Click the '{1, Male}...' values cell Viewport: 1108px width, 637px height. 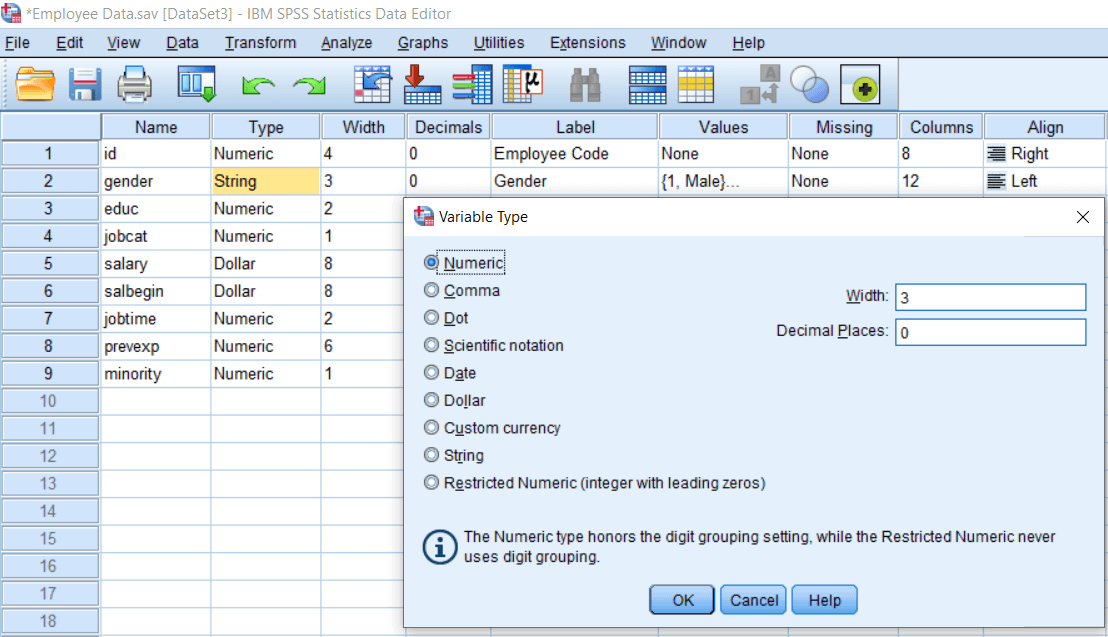coord(723,181)
